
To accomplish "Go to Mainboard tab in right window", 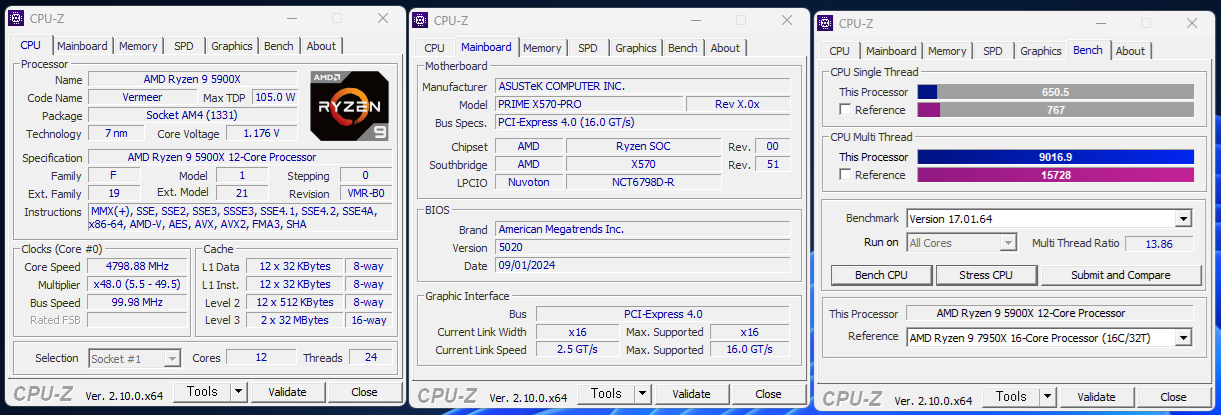I will 890,51.
